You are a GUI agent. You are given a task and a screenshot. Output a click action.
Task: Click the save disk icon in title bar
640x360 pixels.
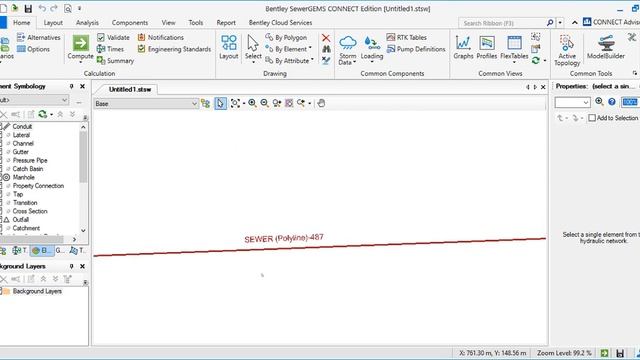click(x=28, y=9)
